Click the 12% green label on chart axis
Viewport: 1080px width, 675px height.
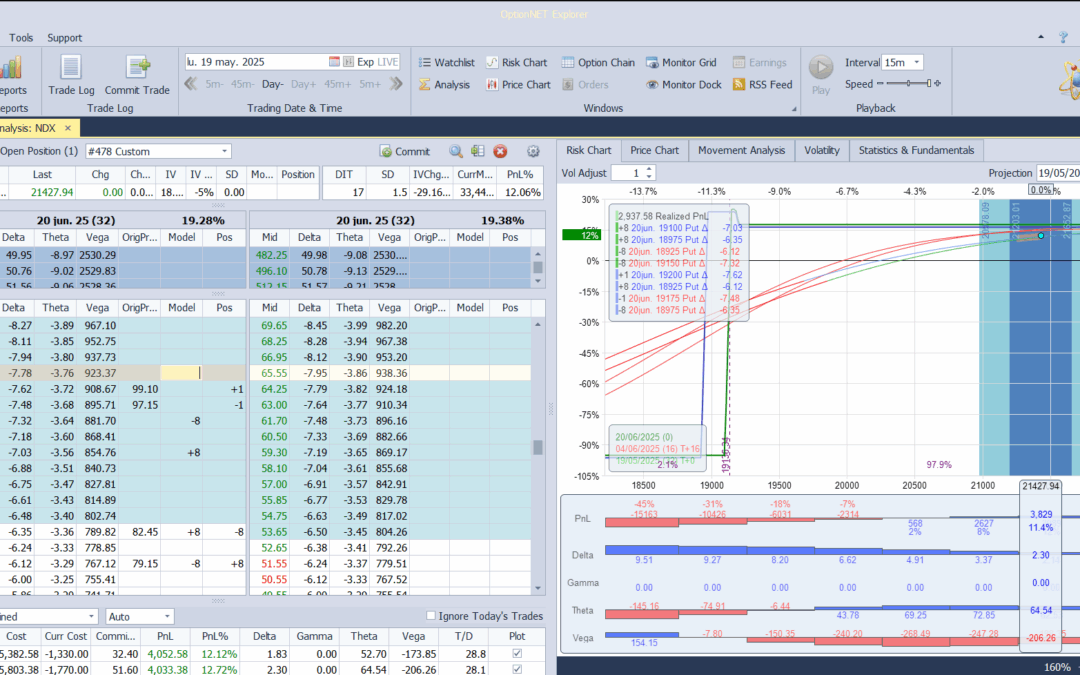[x=581, y=235]
